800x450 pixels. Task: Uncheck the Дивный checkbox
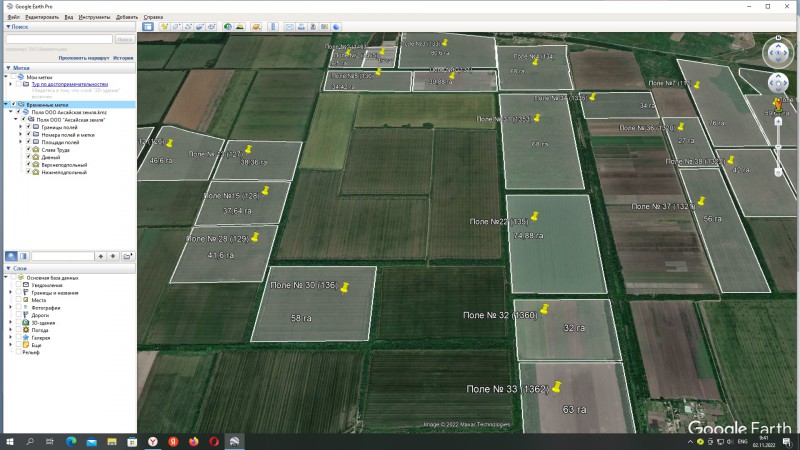29,157
